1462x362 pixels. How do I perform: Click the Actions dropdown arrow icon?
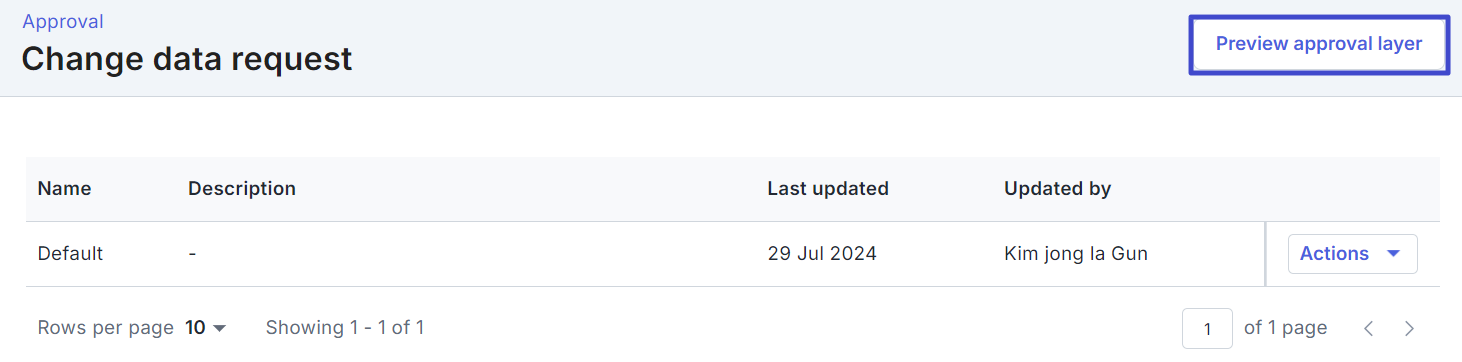[x=1394, y=254]
